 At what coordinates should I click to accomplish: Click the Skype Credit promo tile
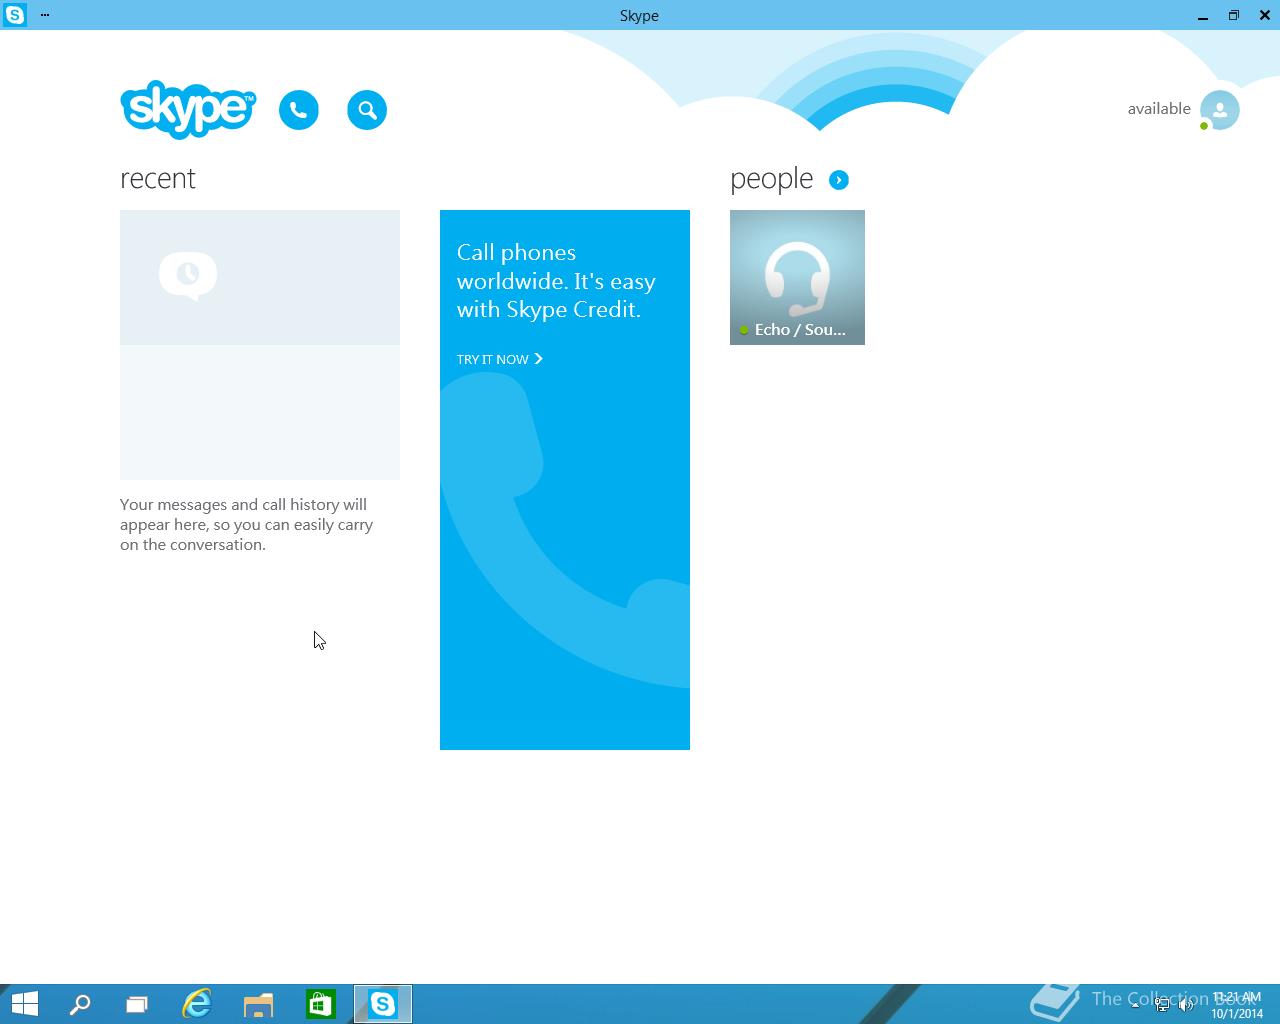[x=565, y=480]
